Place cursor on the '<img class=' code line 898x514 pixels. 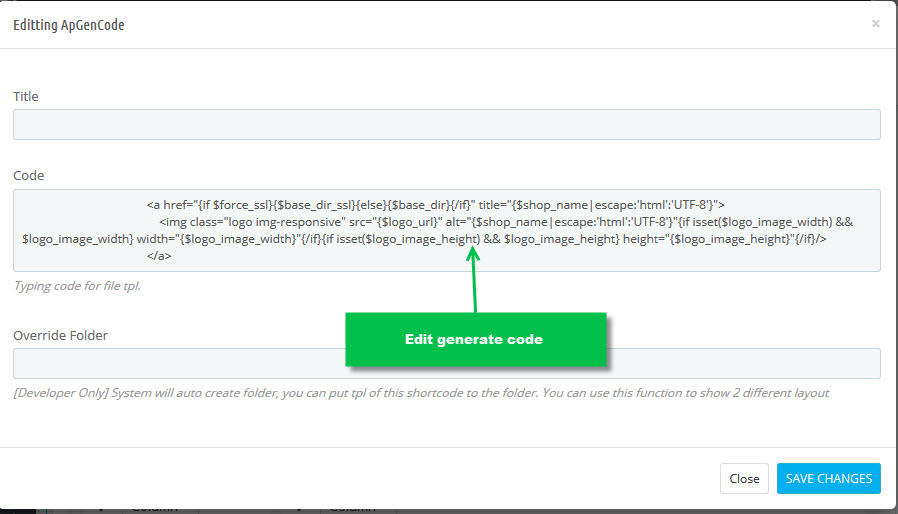pyautogui.click(x=506, y=222)
